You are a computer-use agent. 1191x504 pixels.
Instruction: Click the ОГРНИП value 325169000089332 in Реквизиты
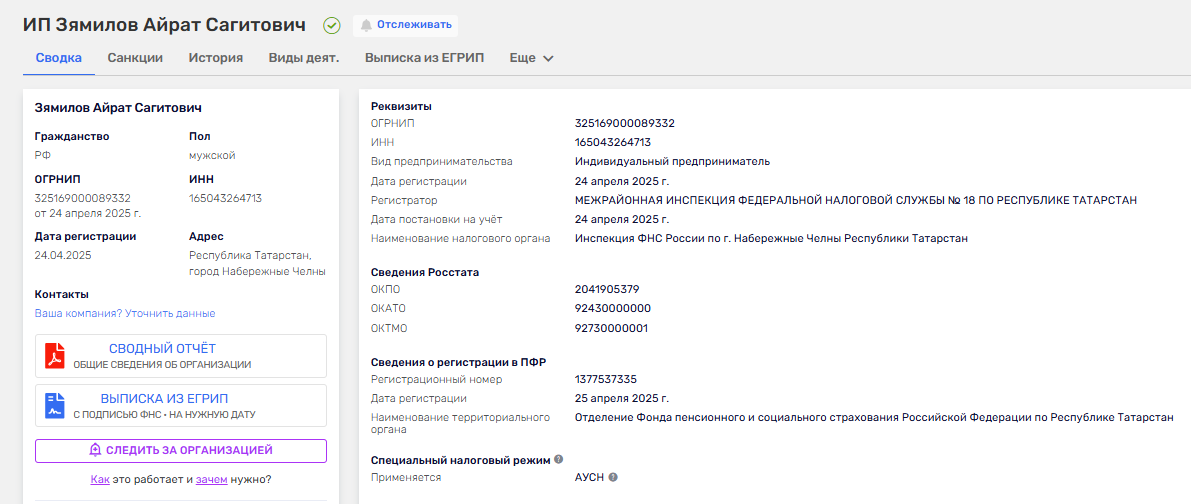click(x=625, y=123)
